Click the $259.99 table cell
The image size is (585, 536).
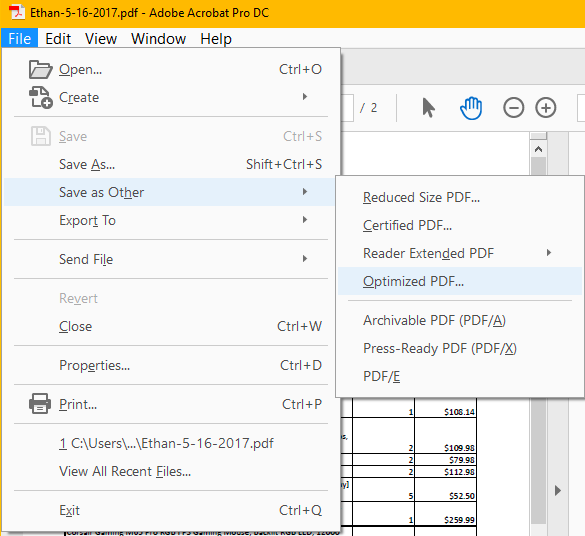tap(445, 514)
